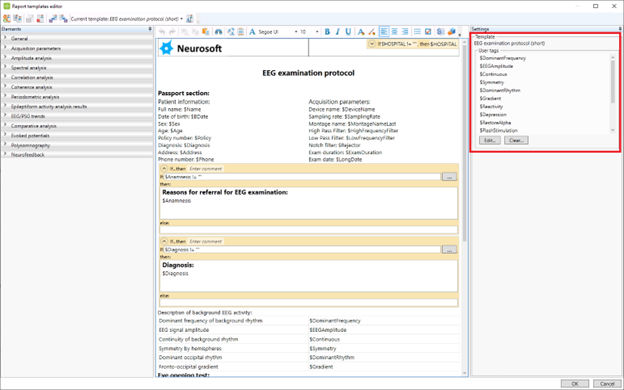The height and width of the screenshot is (390, 624).
Task: Click the Paste clipboard icon
Action: (x=206, y=32)
